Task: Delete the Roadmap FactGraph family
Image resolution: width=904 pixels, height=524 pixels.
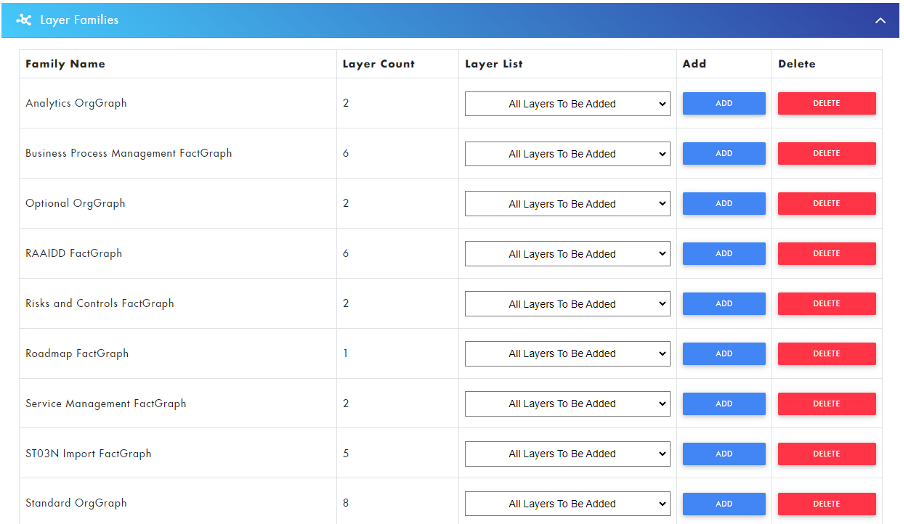Action: [x=826, y=354]
